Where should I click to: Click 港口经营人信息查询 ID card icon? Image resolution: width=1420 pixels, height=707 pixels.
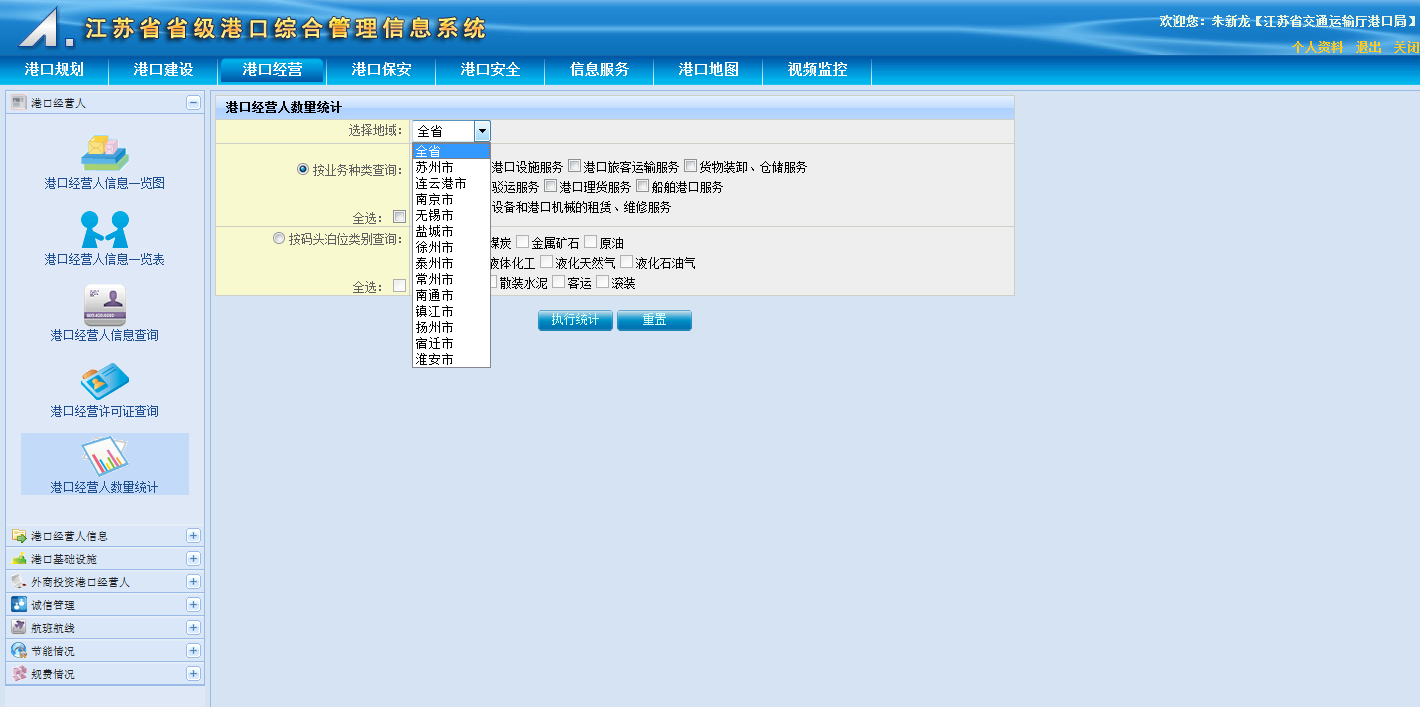point(104,305)
